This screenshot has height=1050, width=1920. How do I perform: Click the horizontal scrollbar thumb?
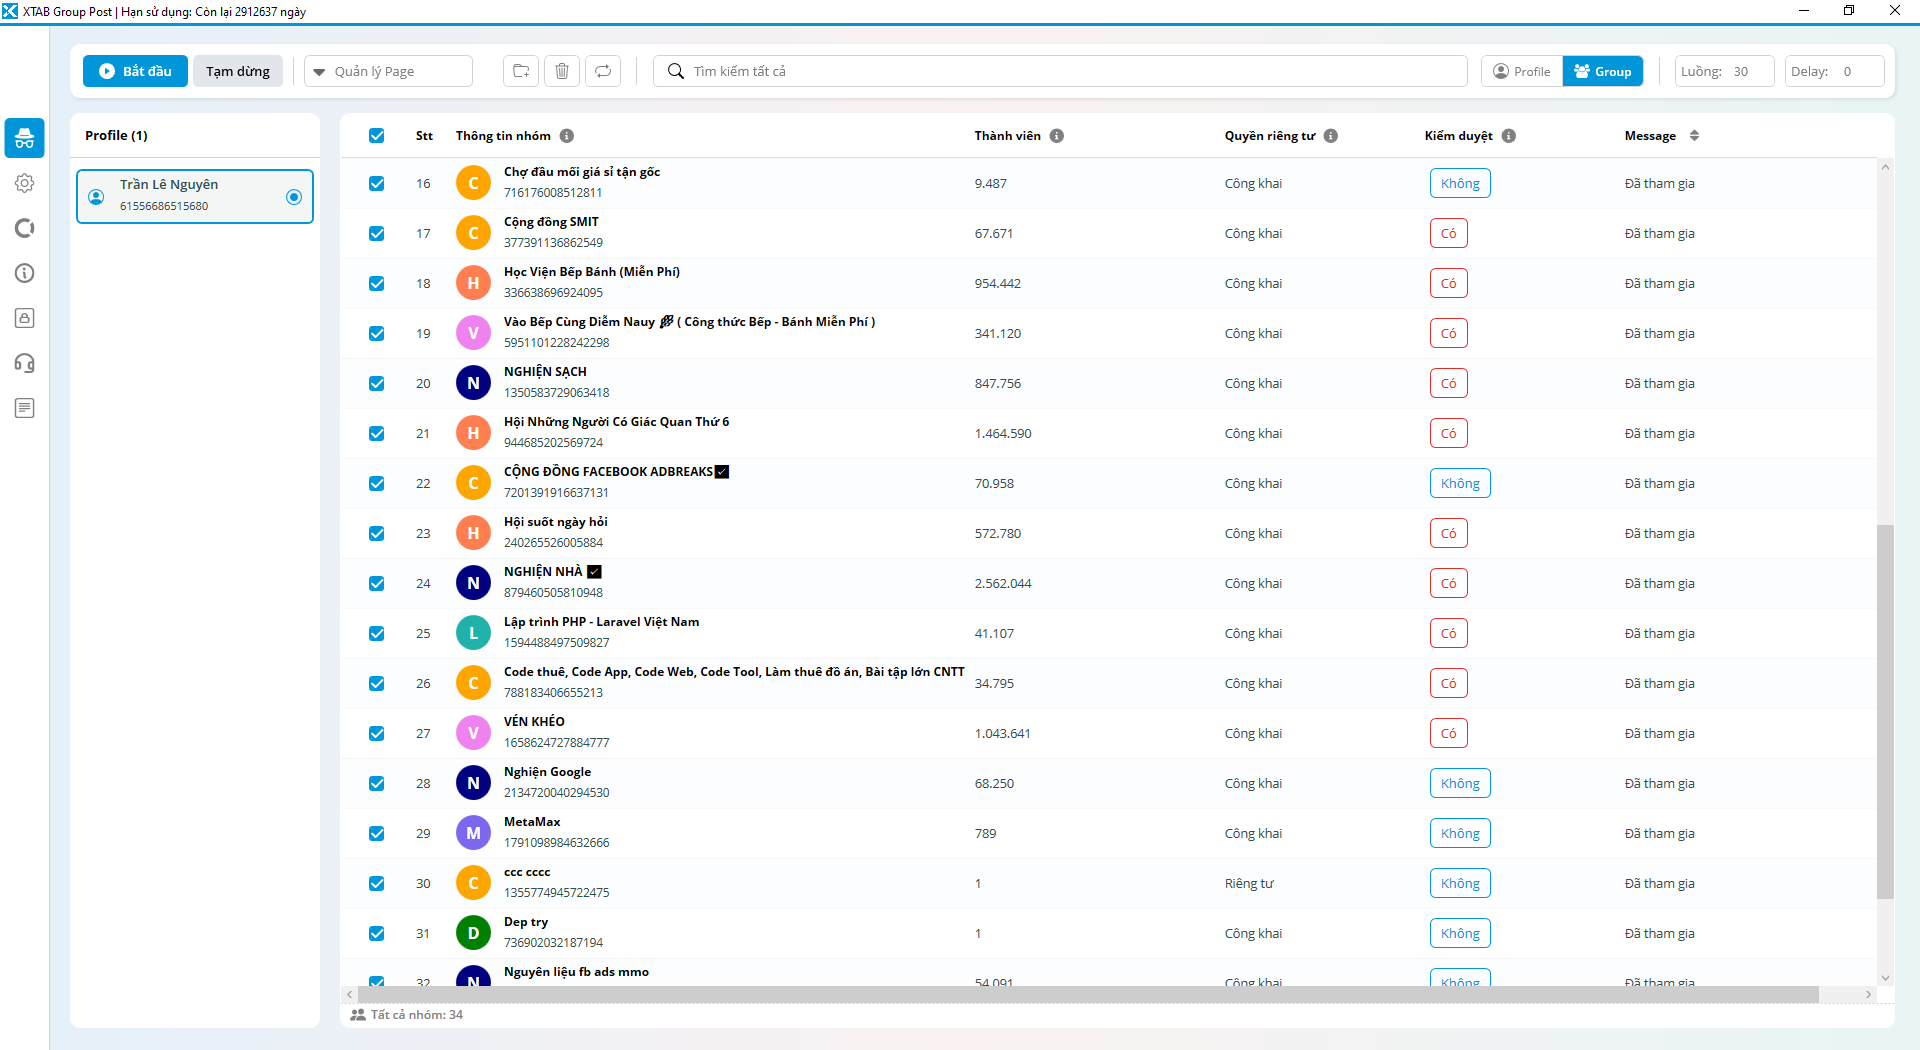pyautogui.click(x=1088, y=995)
